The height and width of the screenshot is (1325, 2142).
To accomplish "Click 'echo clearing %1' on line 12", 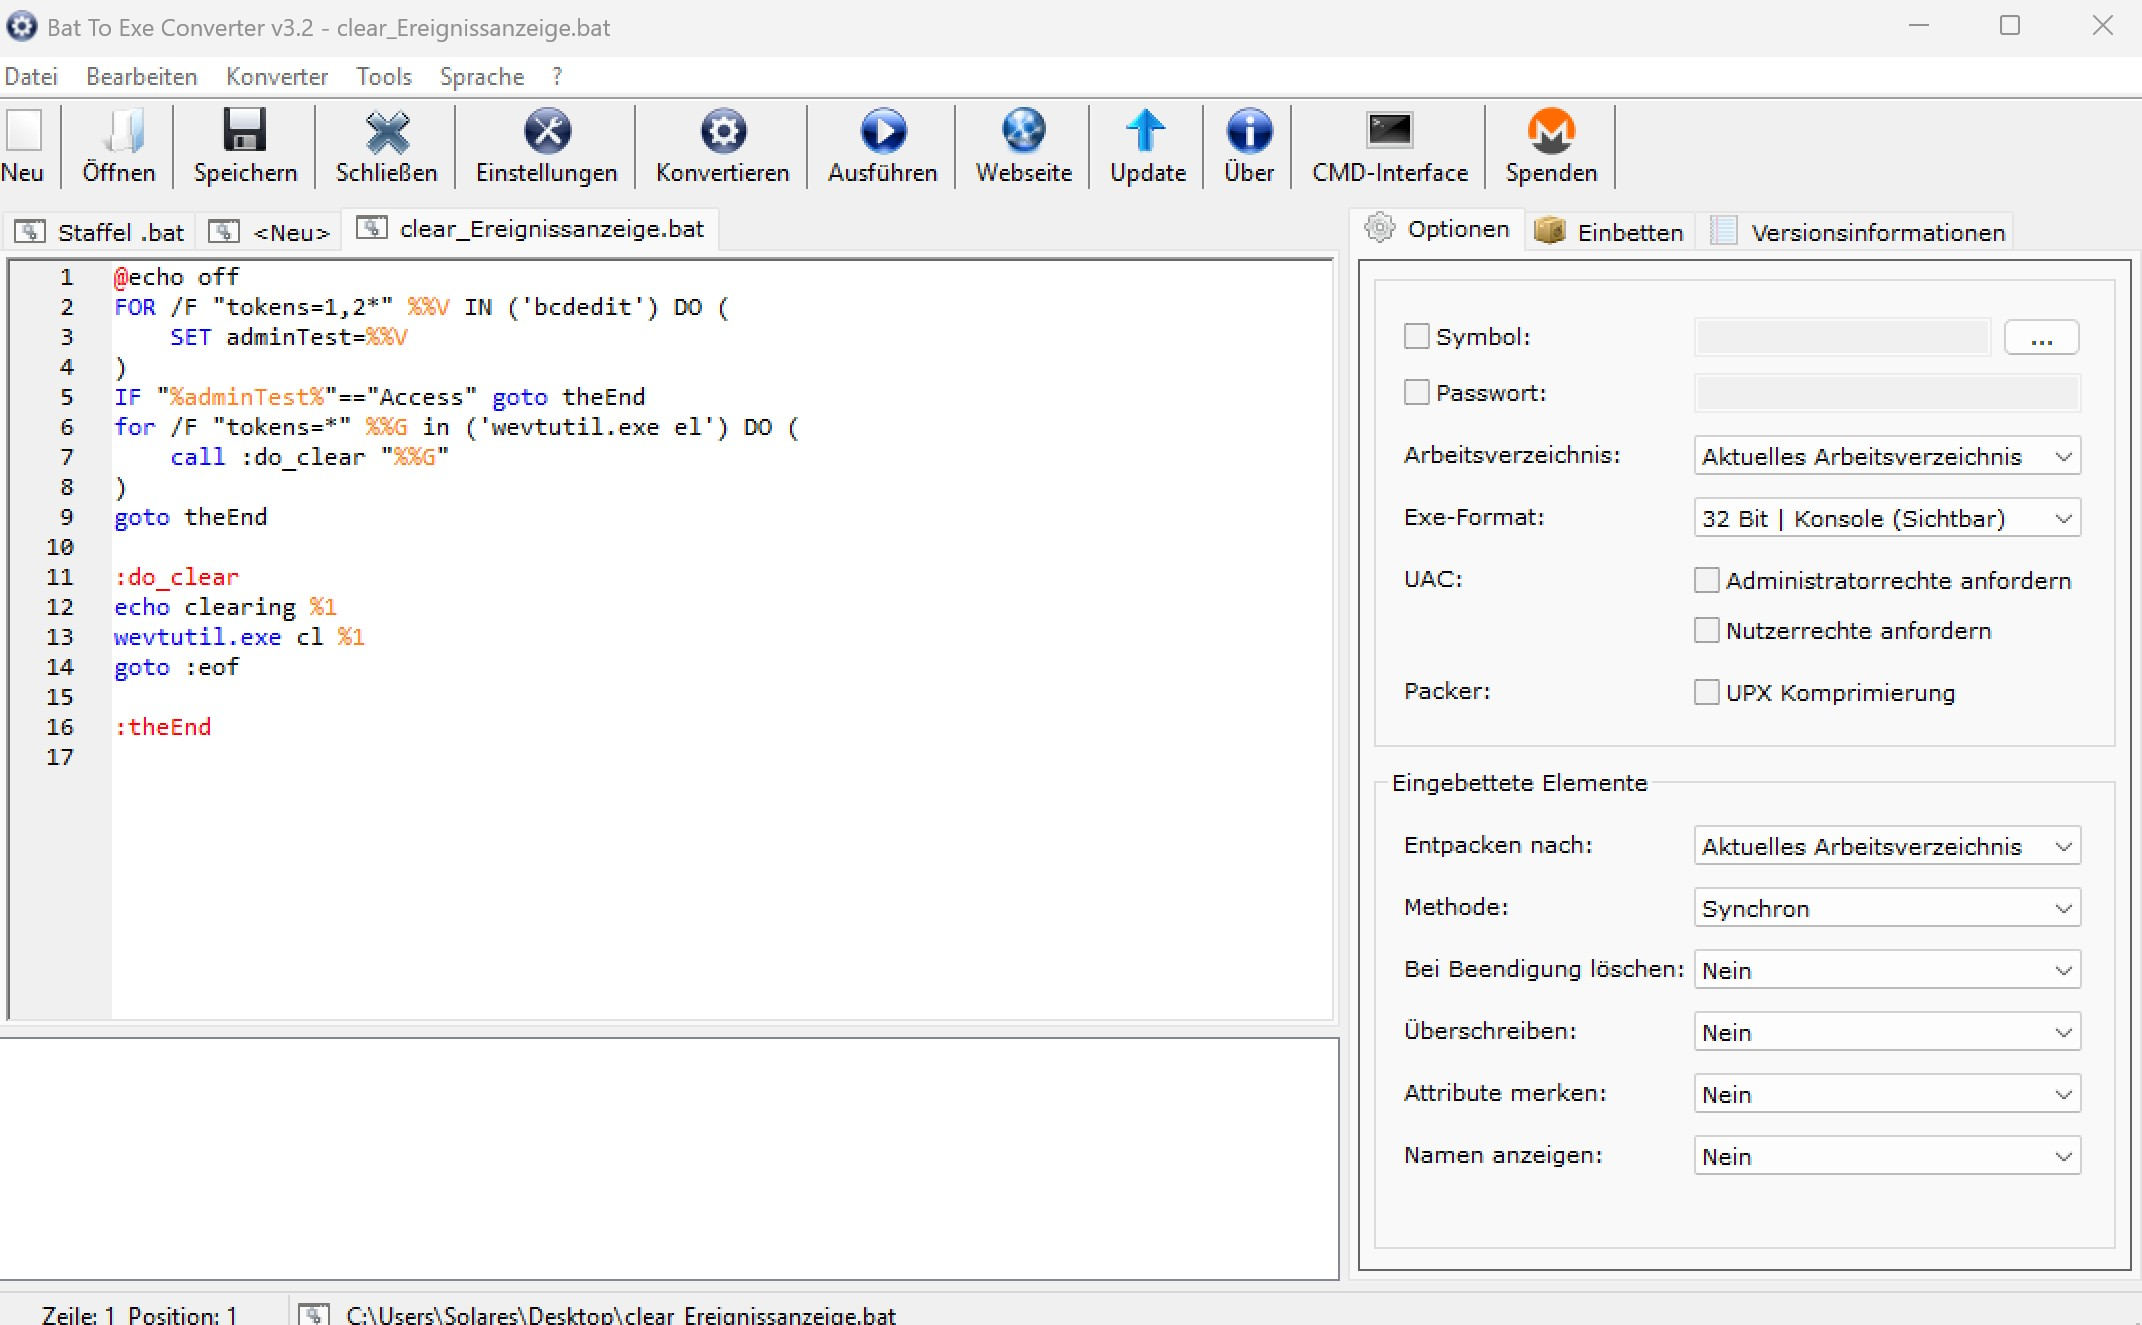I will click(x=225, y=607).
